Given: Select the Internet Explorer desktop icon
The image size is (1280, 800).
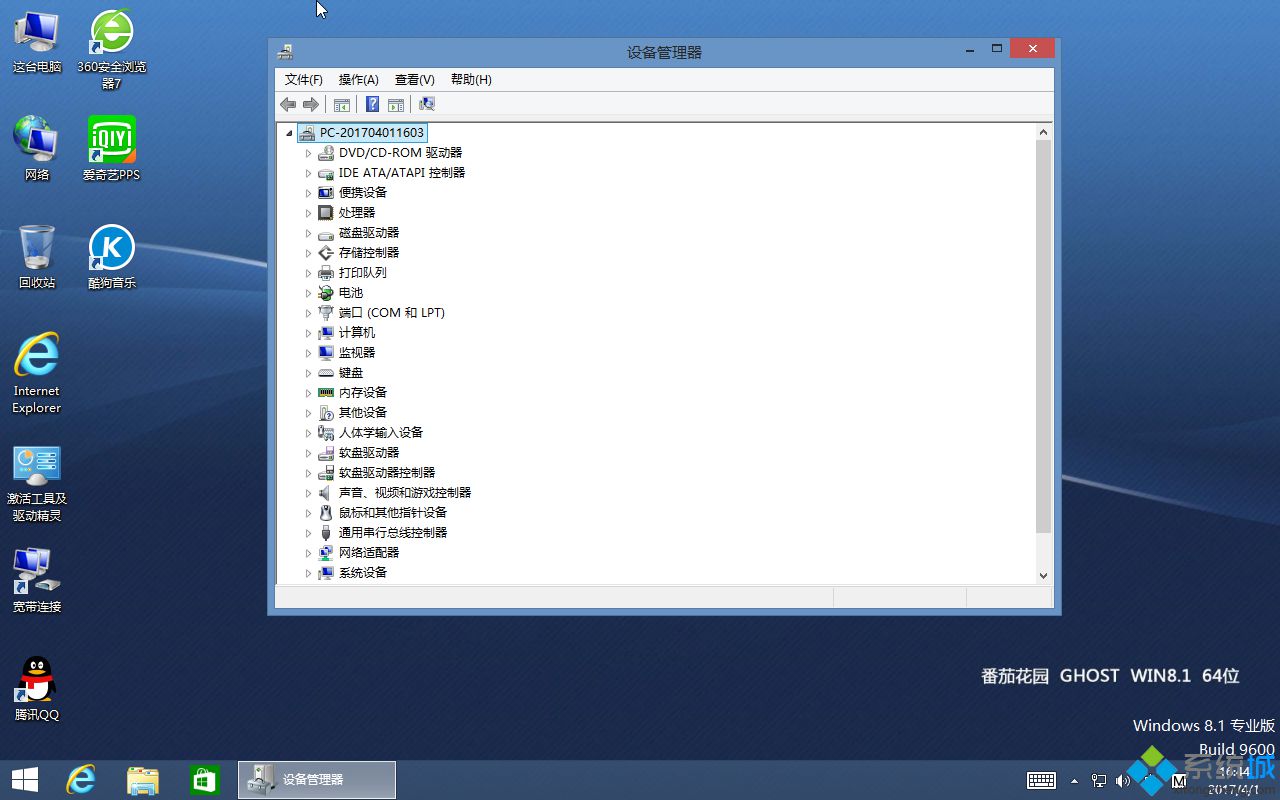Looking at the screenshot, I should click(x=37, y=373).
